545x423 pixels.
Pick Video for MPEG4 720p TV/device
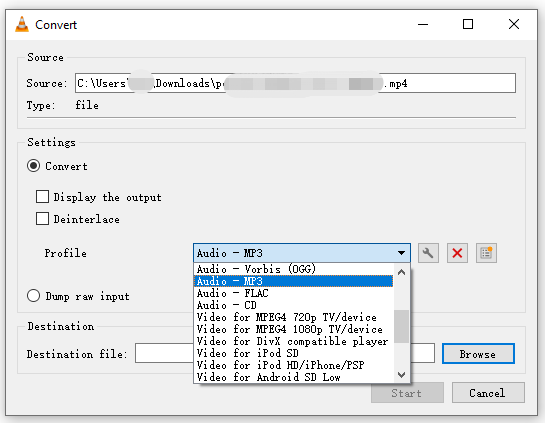click(x=293, y=317)
